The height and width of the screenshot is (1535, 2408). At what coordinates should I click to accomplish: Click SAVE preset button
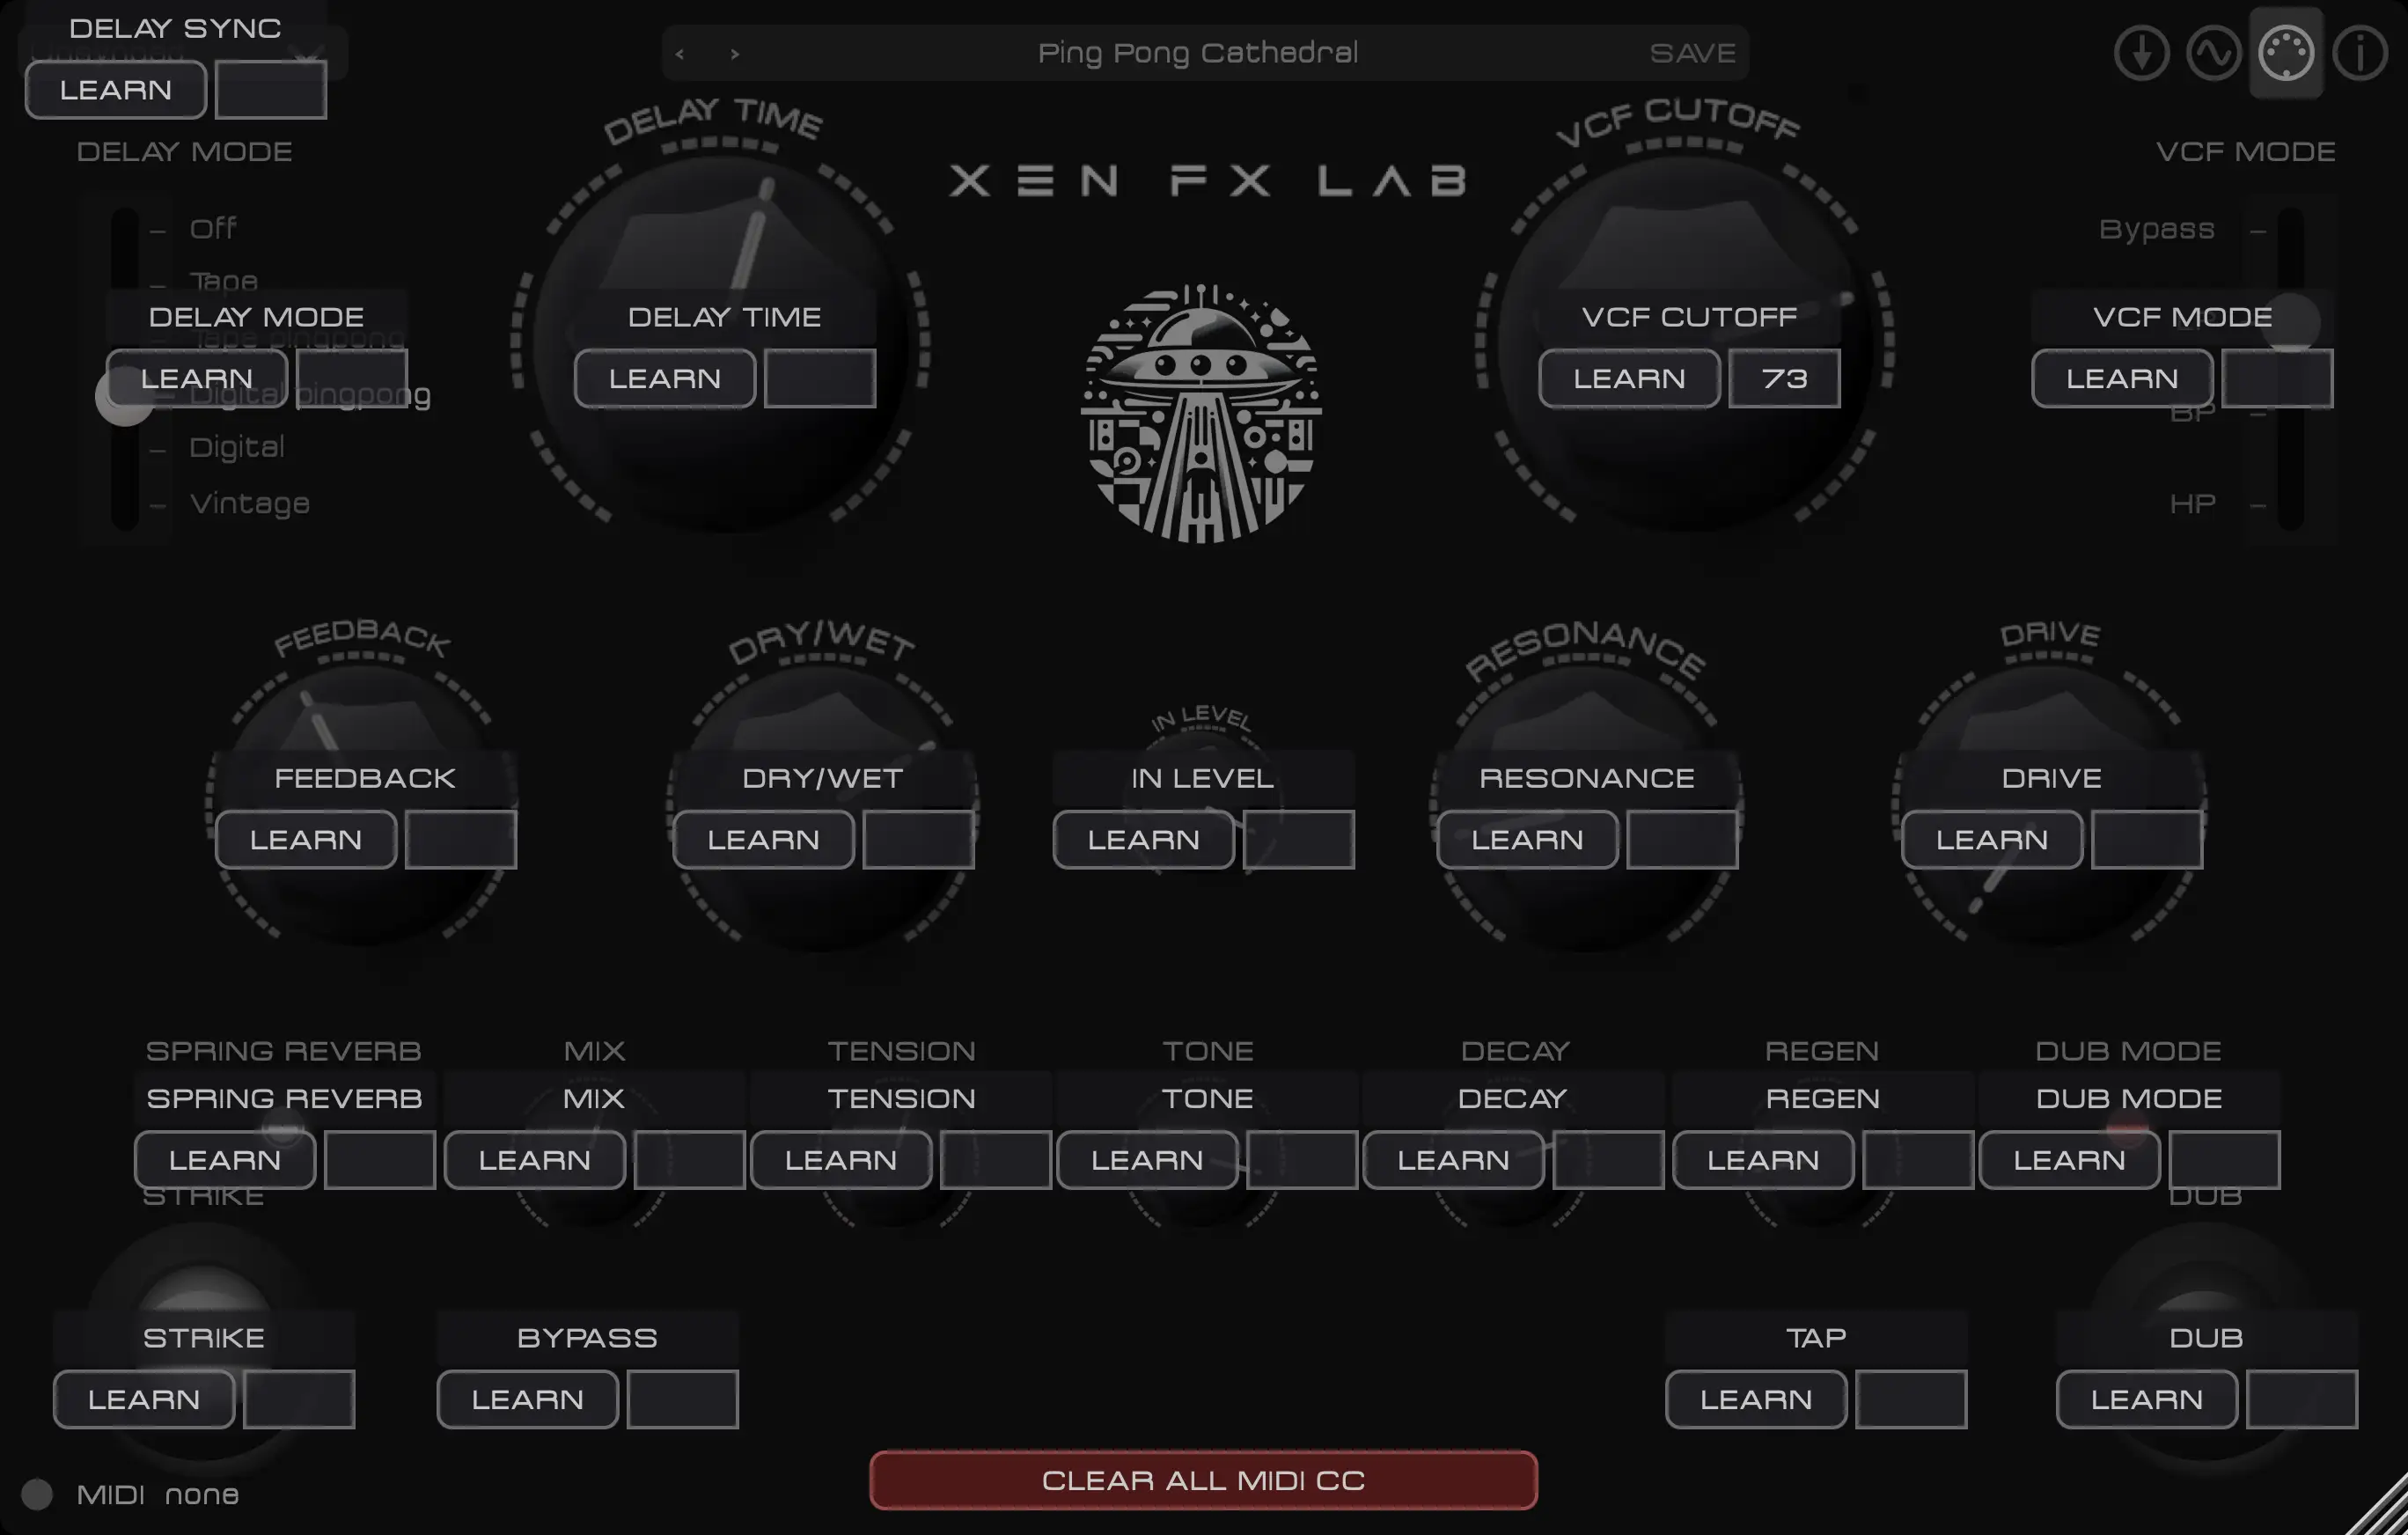click(1692, 53)
